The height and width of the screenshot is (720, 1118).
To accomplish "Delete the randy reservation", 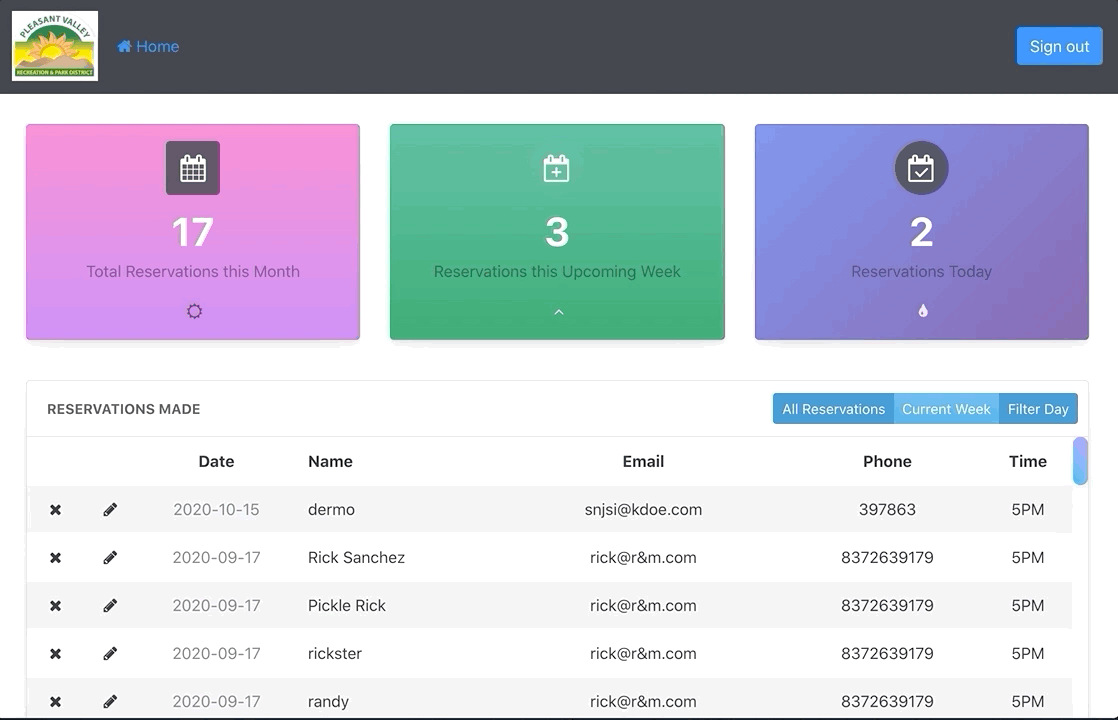I will click(56, 701).
